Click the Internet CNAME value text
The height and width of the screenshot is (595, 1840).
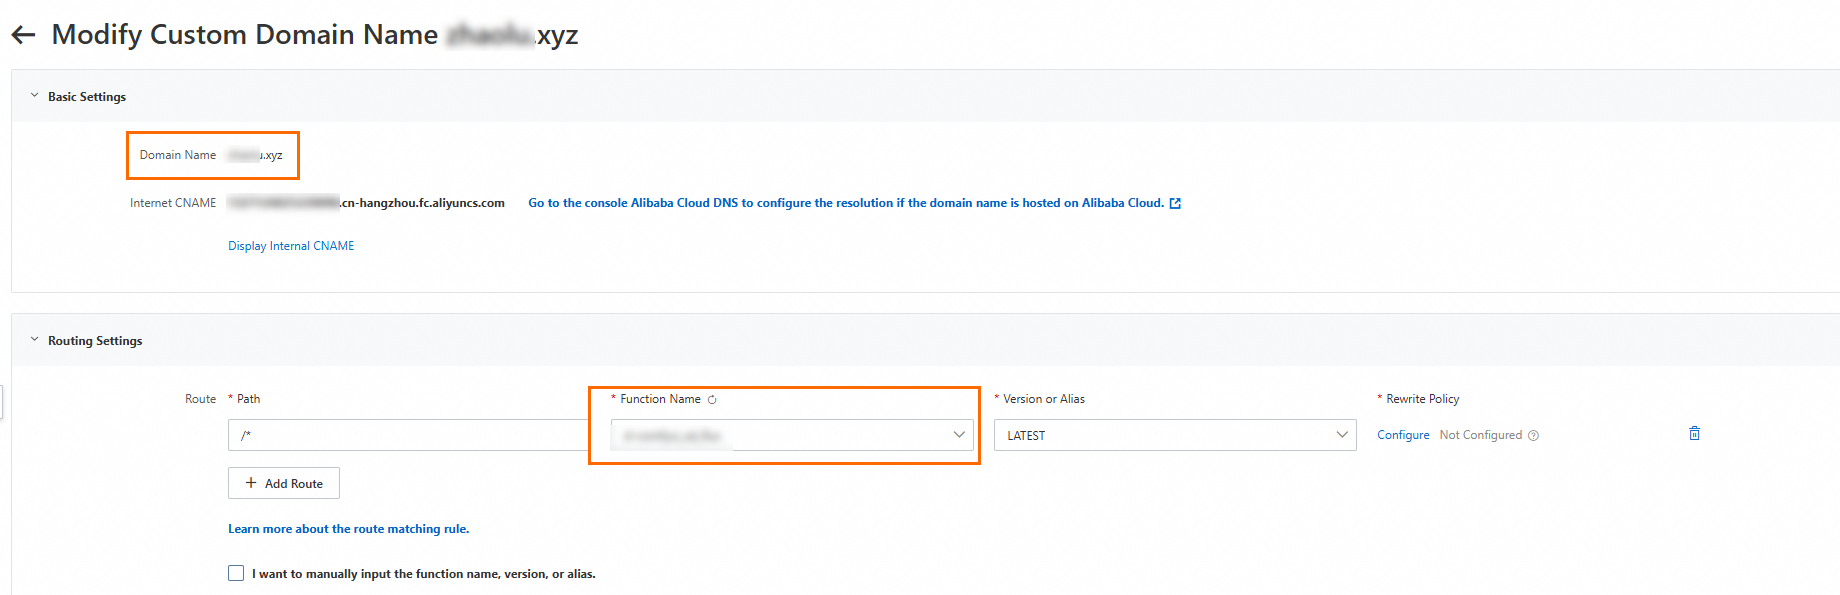[x=366, y=203]
